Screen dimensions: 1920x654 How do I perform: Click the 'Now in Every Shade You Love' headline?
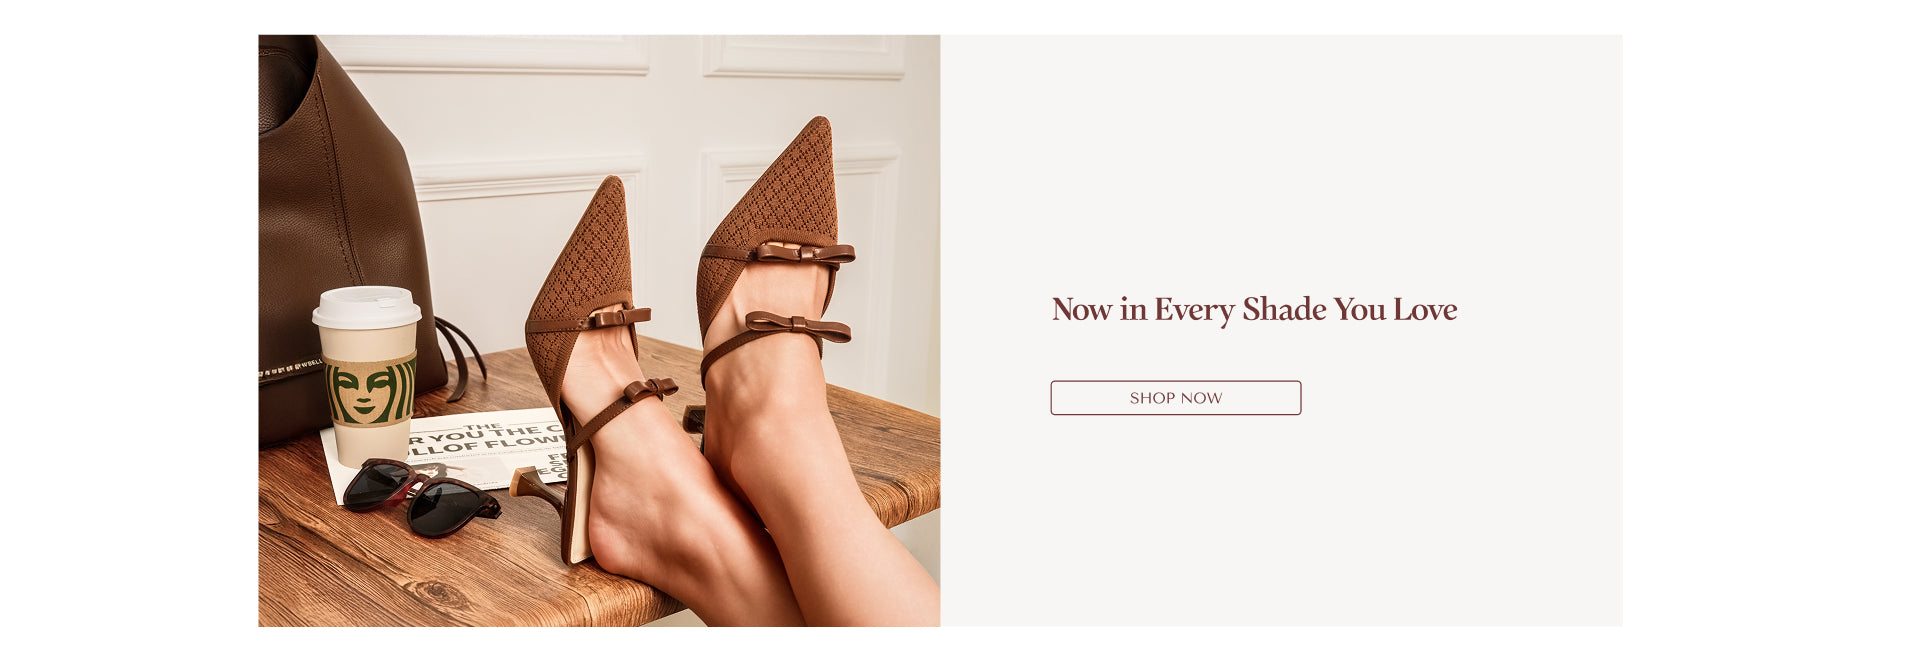(1254, 310)
